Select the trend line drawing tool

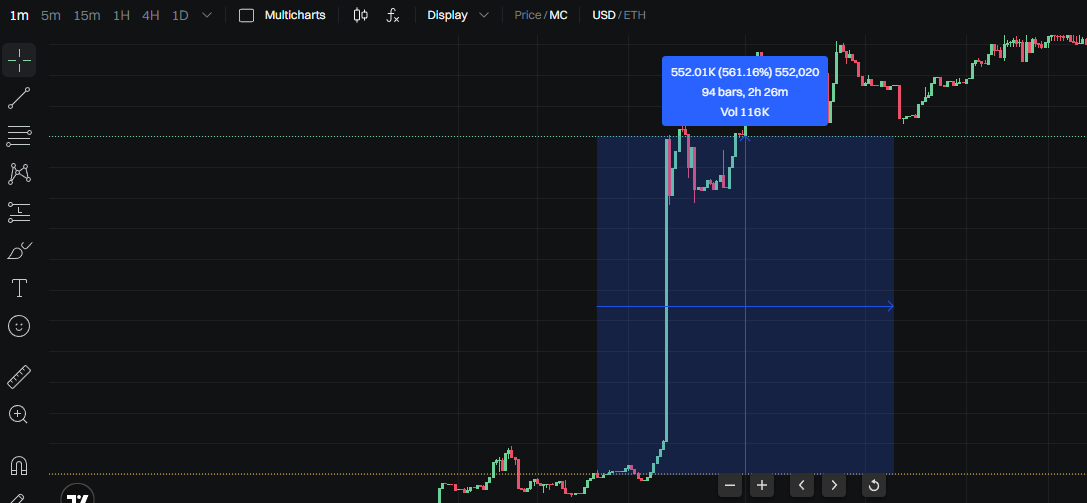click(x=19, y=98)
